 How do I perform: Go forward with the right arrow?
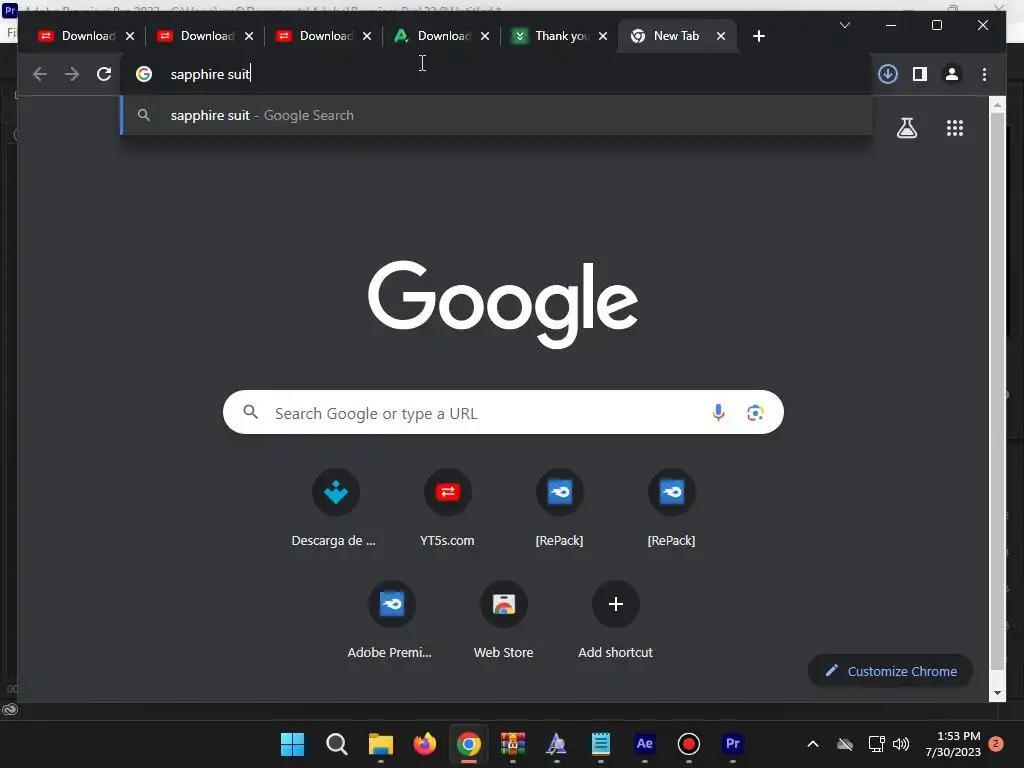click(x=72, y=74)
